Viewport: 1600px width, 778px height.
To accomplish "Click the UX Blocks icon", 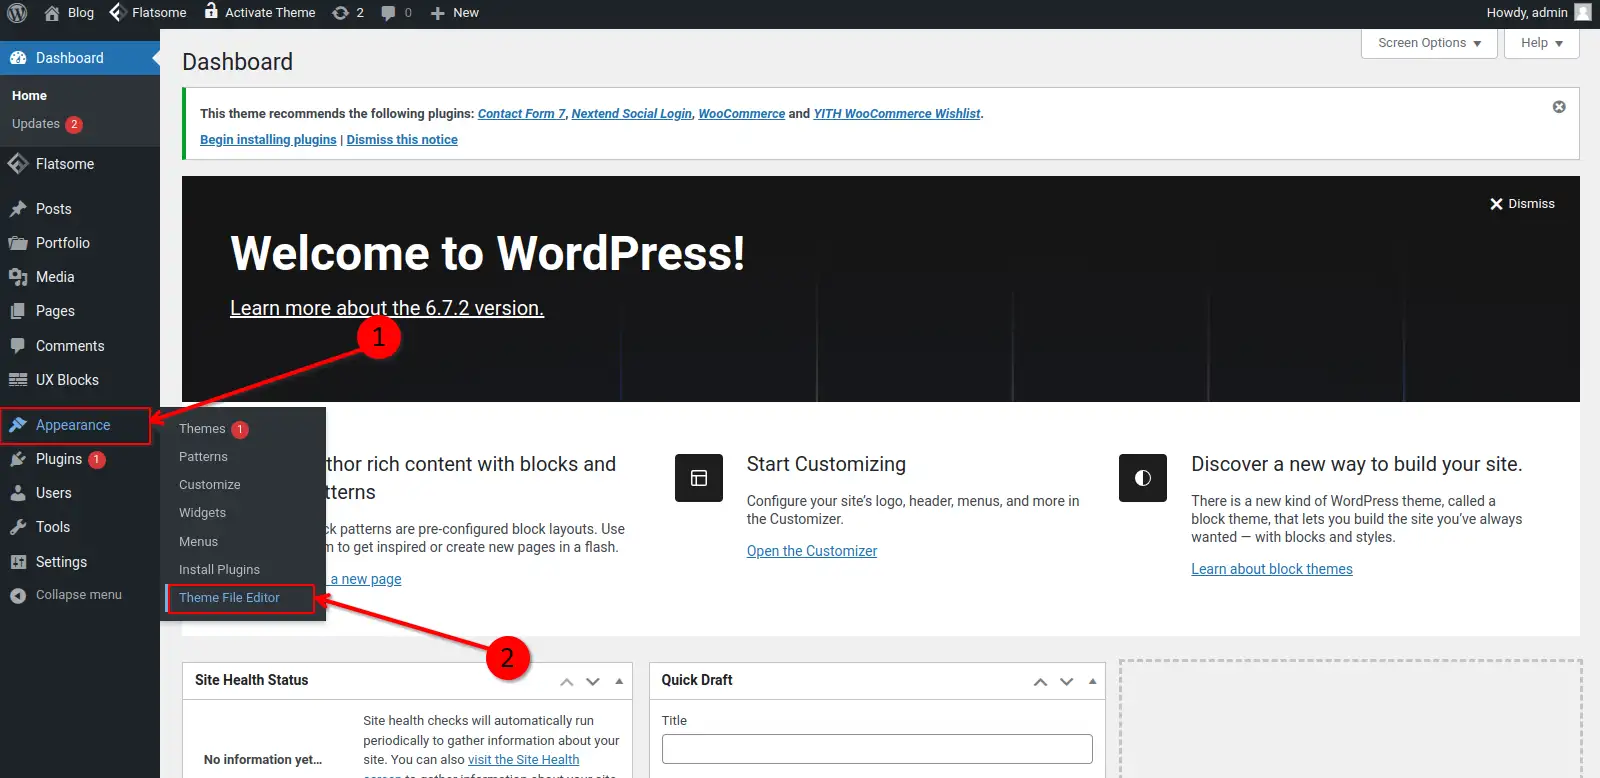I will coord(18,380).
